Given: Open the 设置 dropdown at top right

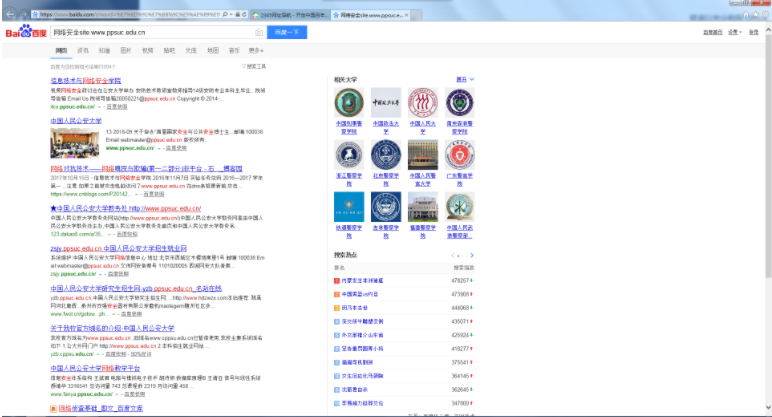Looking at the screenshot, I should [x=735, y=32].
